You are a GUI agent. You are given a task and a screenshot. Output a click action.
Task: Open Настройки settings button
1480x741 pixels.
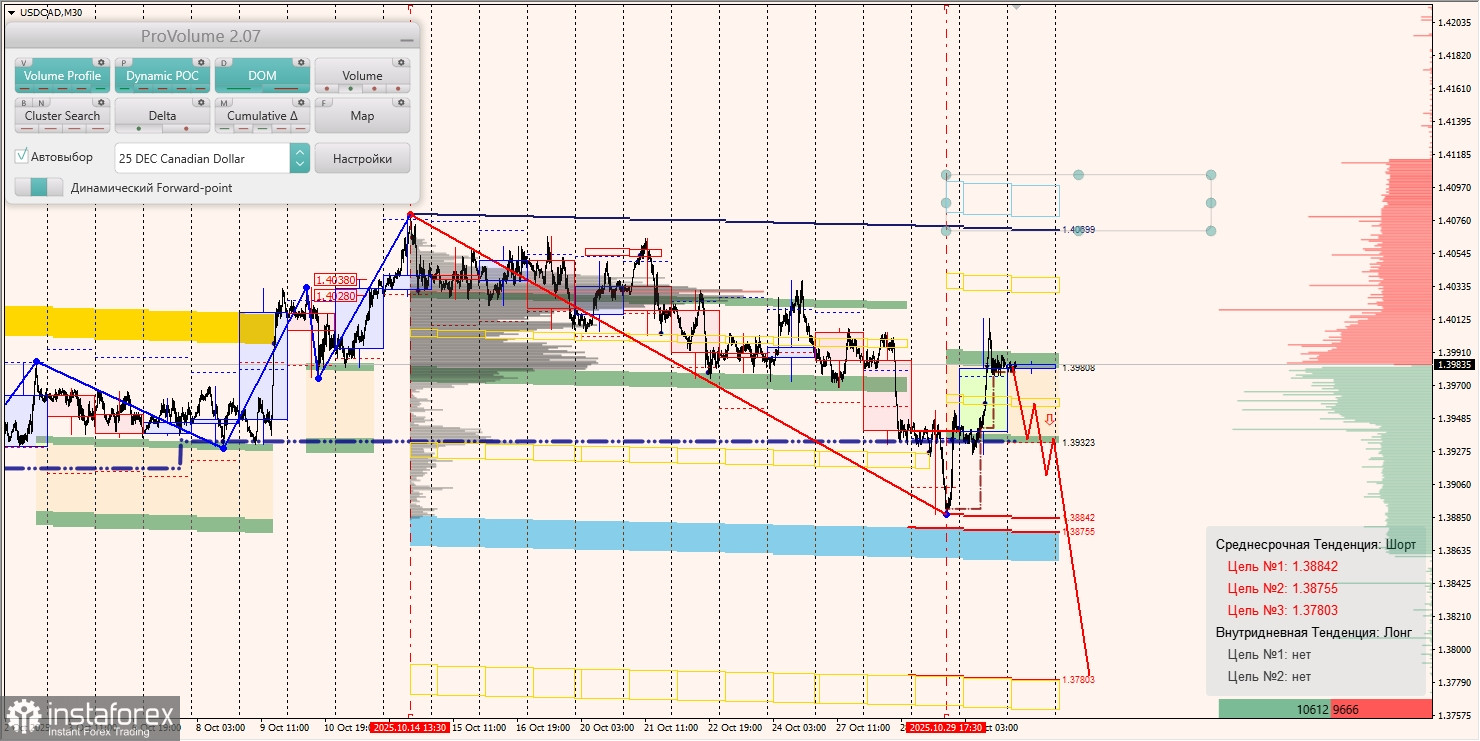[362, 158]
